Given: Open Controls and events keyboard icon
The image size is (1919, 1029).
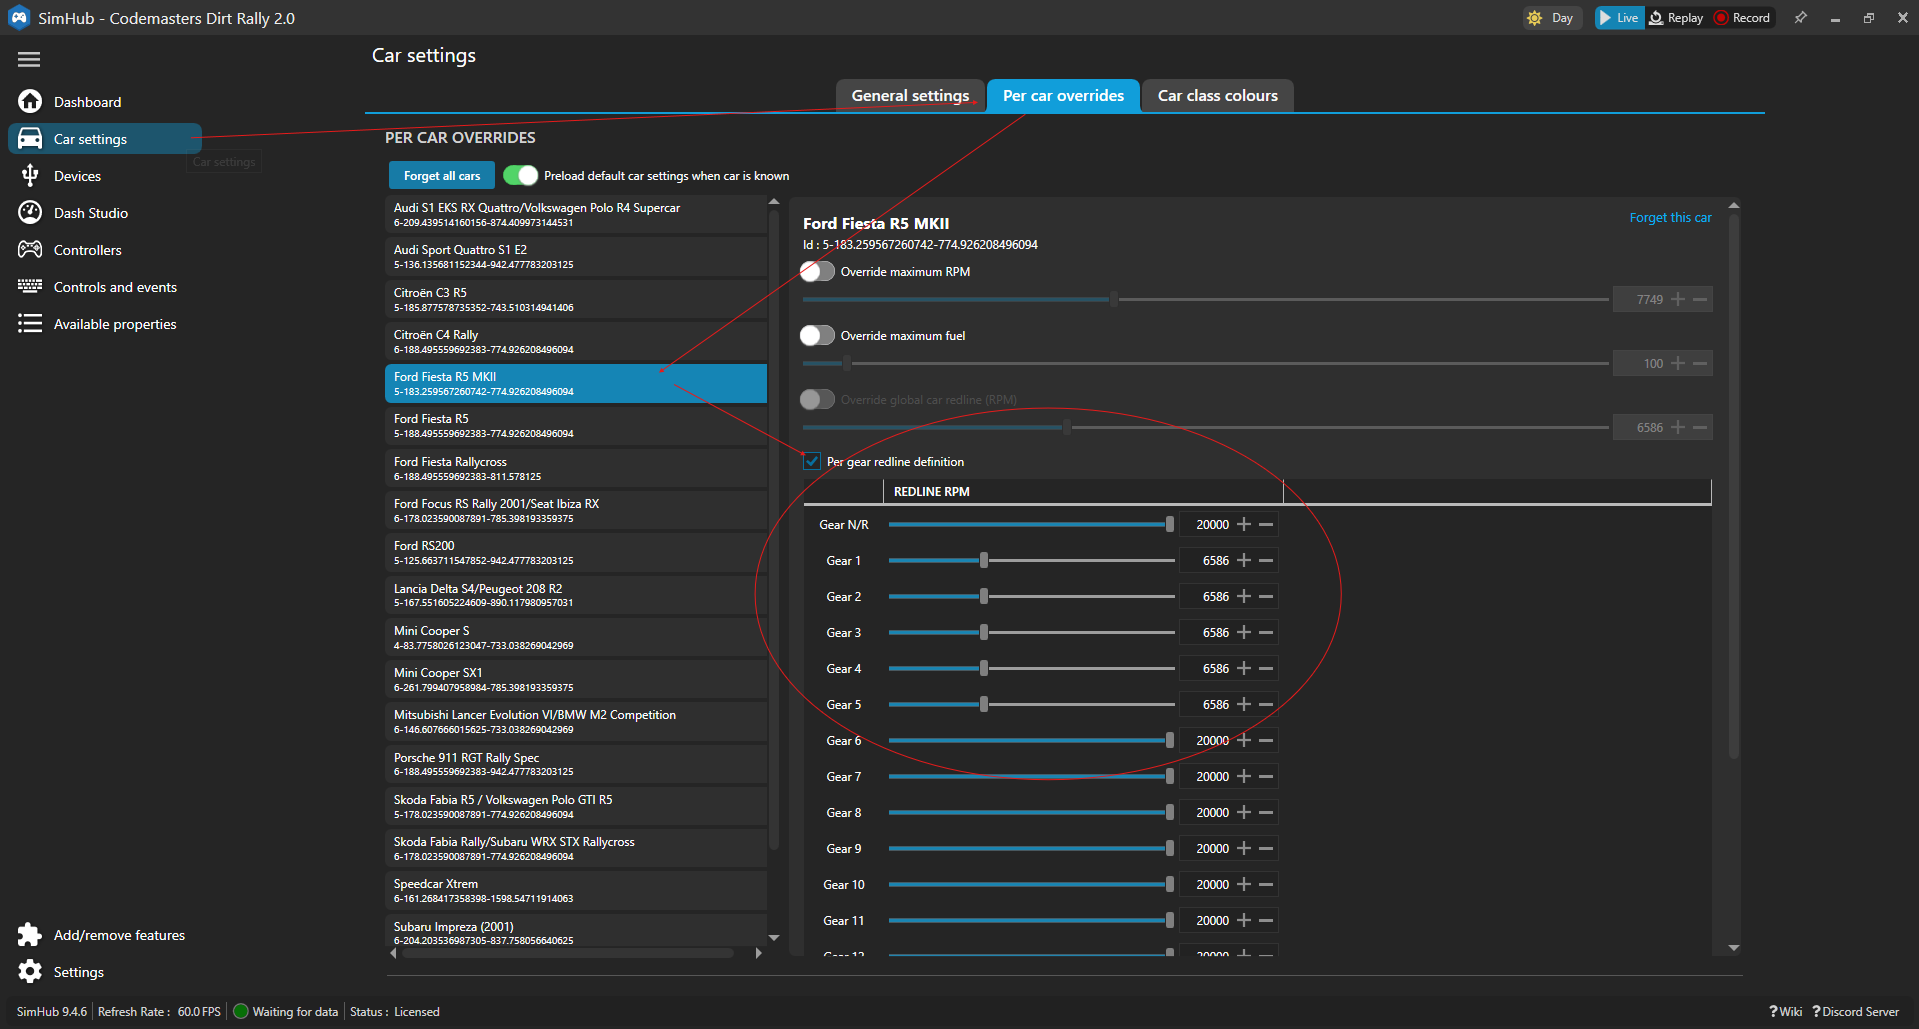Looking at the screenshot, I should click(30, 286).
